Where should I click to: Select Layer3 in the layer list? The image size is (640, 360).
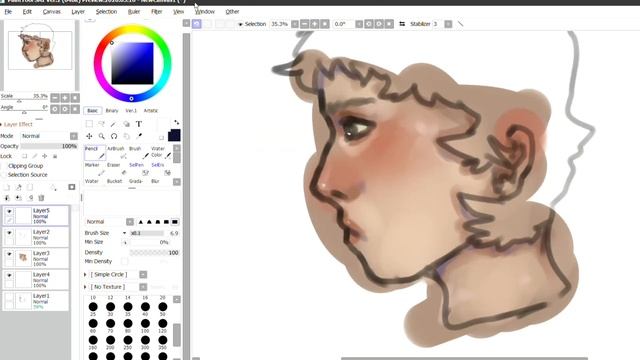coord(36,258)
